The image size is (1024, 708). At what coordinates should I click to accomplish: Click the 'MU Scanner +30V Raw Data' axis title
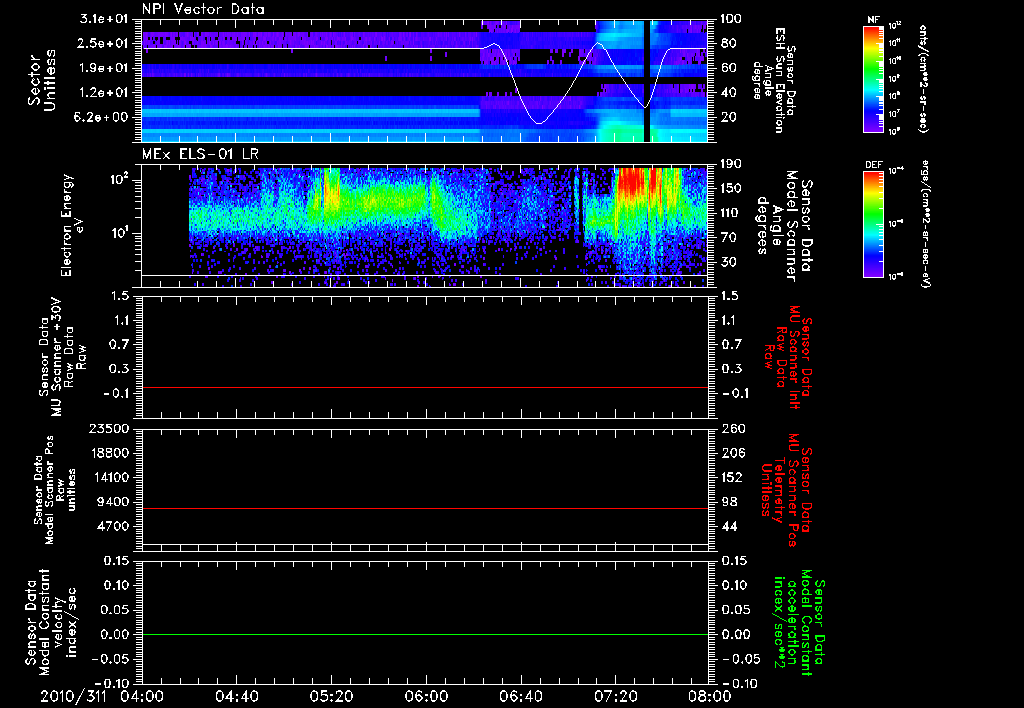click(x=61, y=357)
